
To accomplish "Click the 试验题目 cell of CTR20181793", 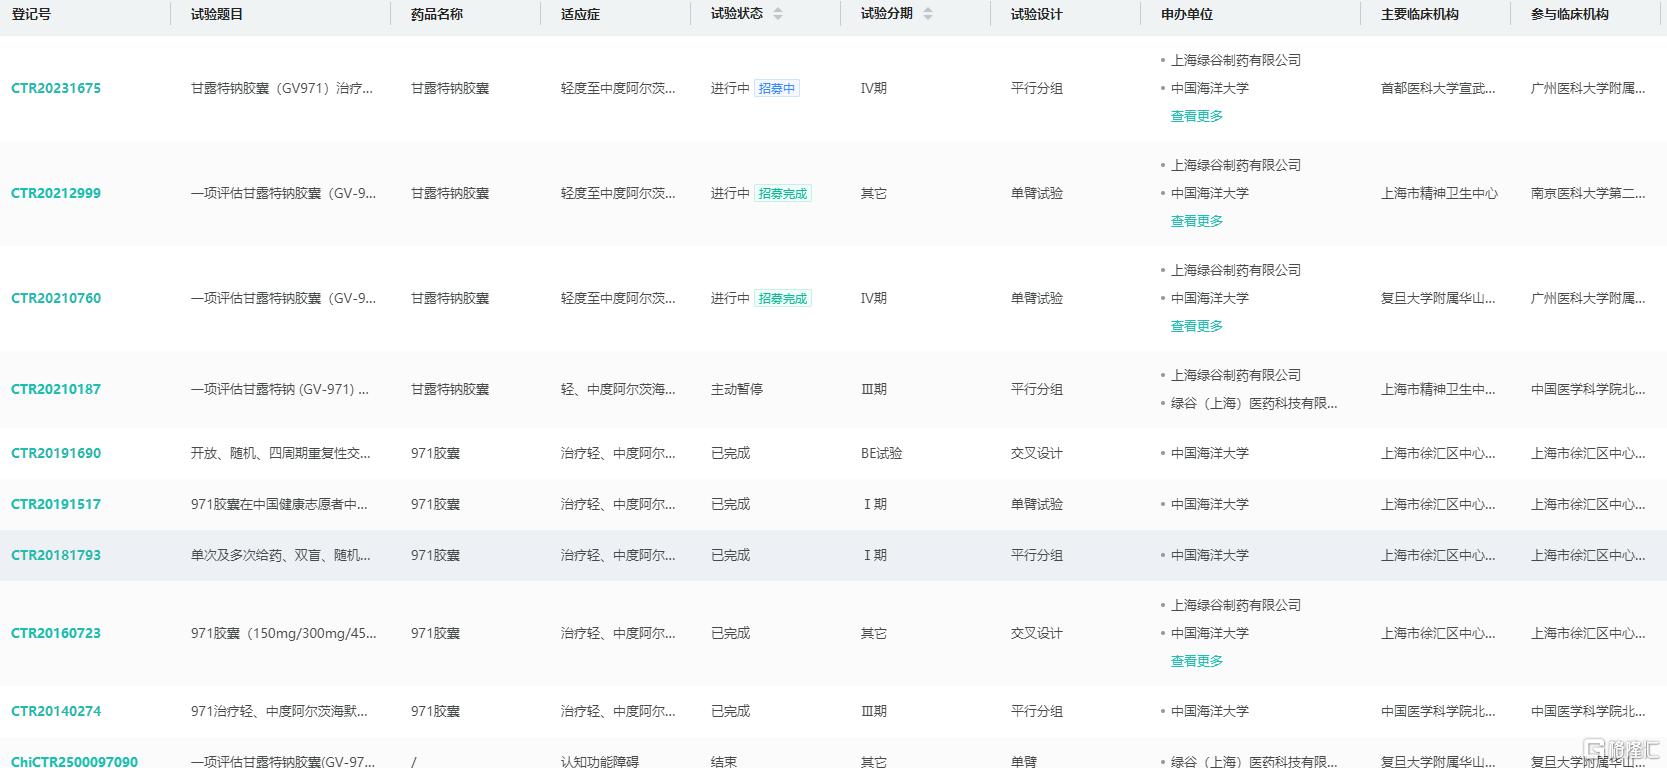I will (280, 555).
